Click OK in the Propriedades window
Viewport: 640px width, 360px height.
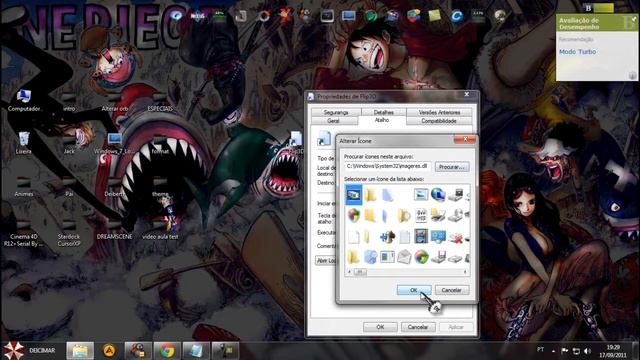(380, 327)
